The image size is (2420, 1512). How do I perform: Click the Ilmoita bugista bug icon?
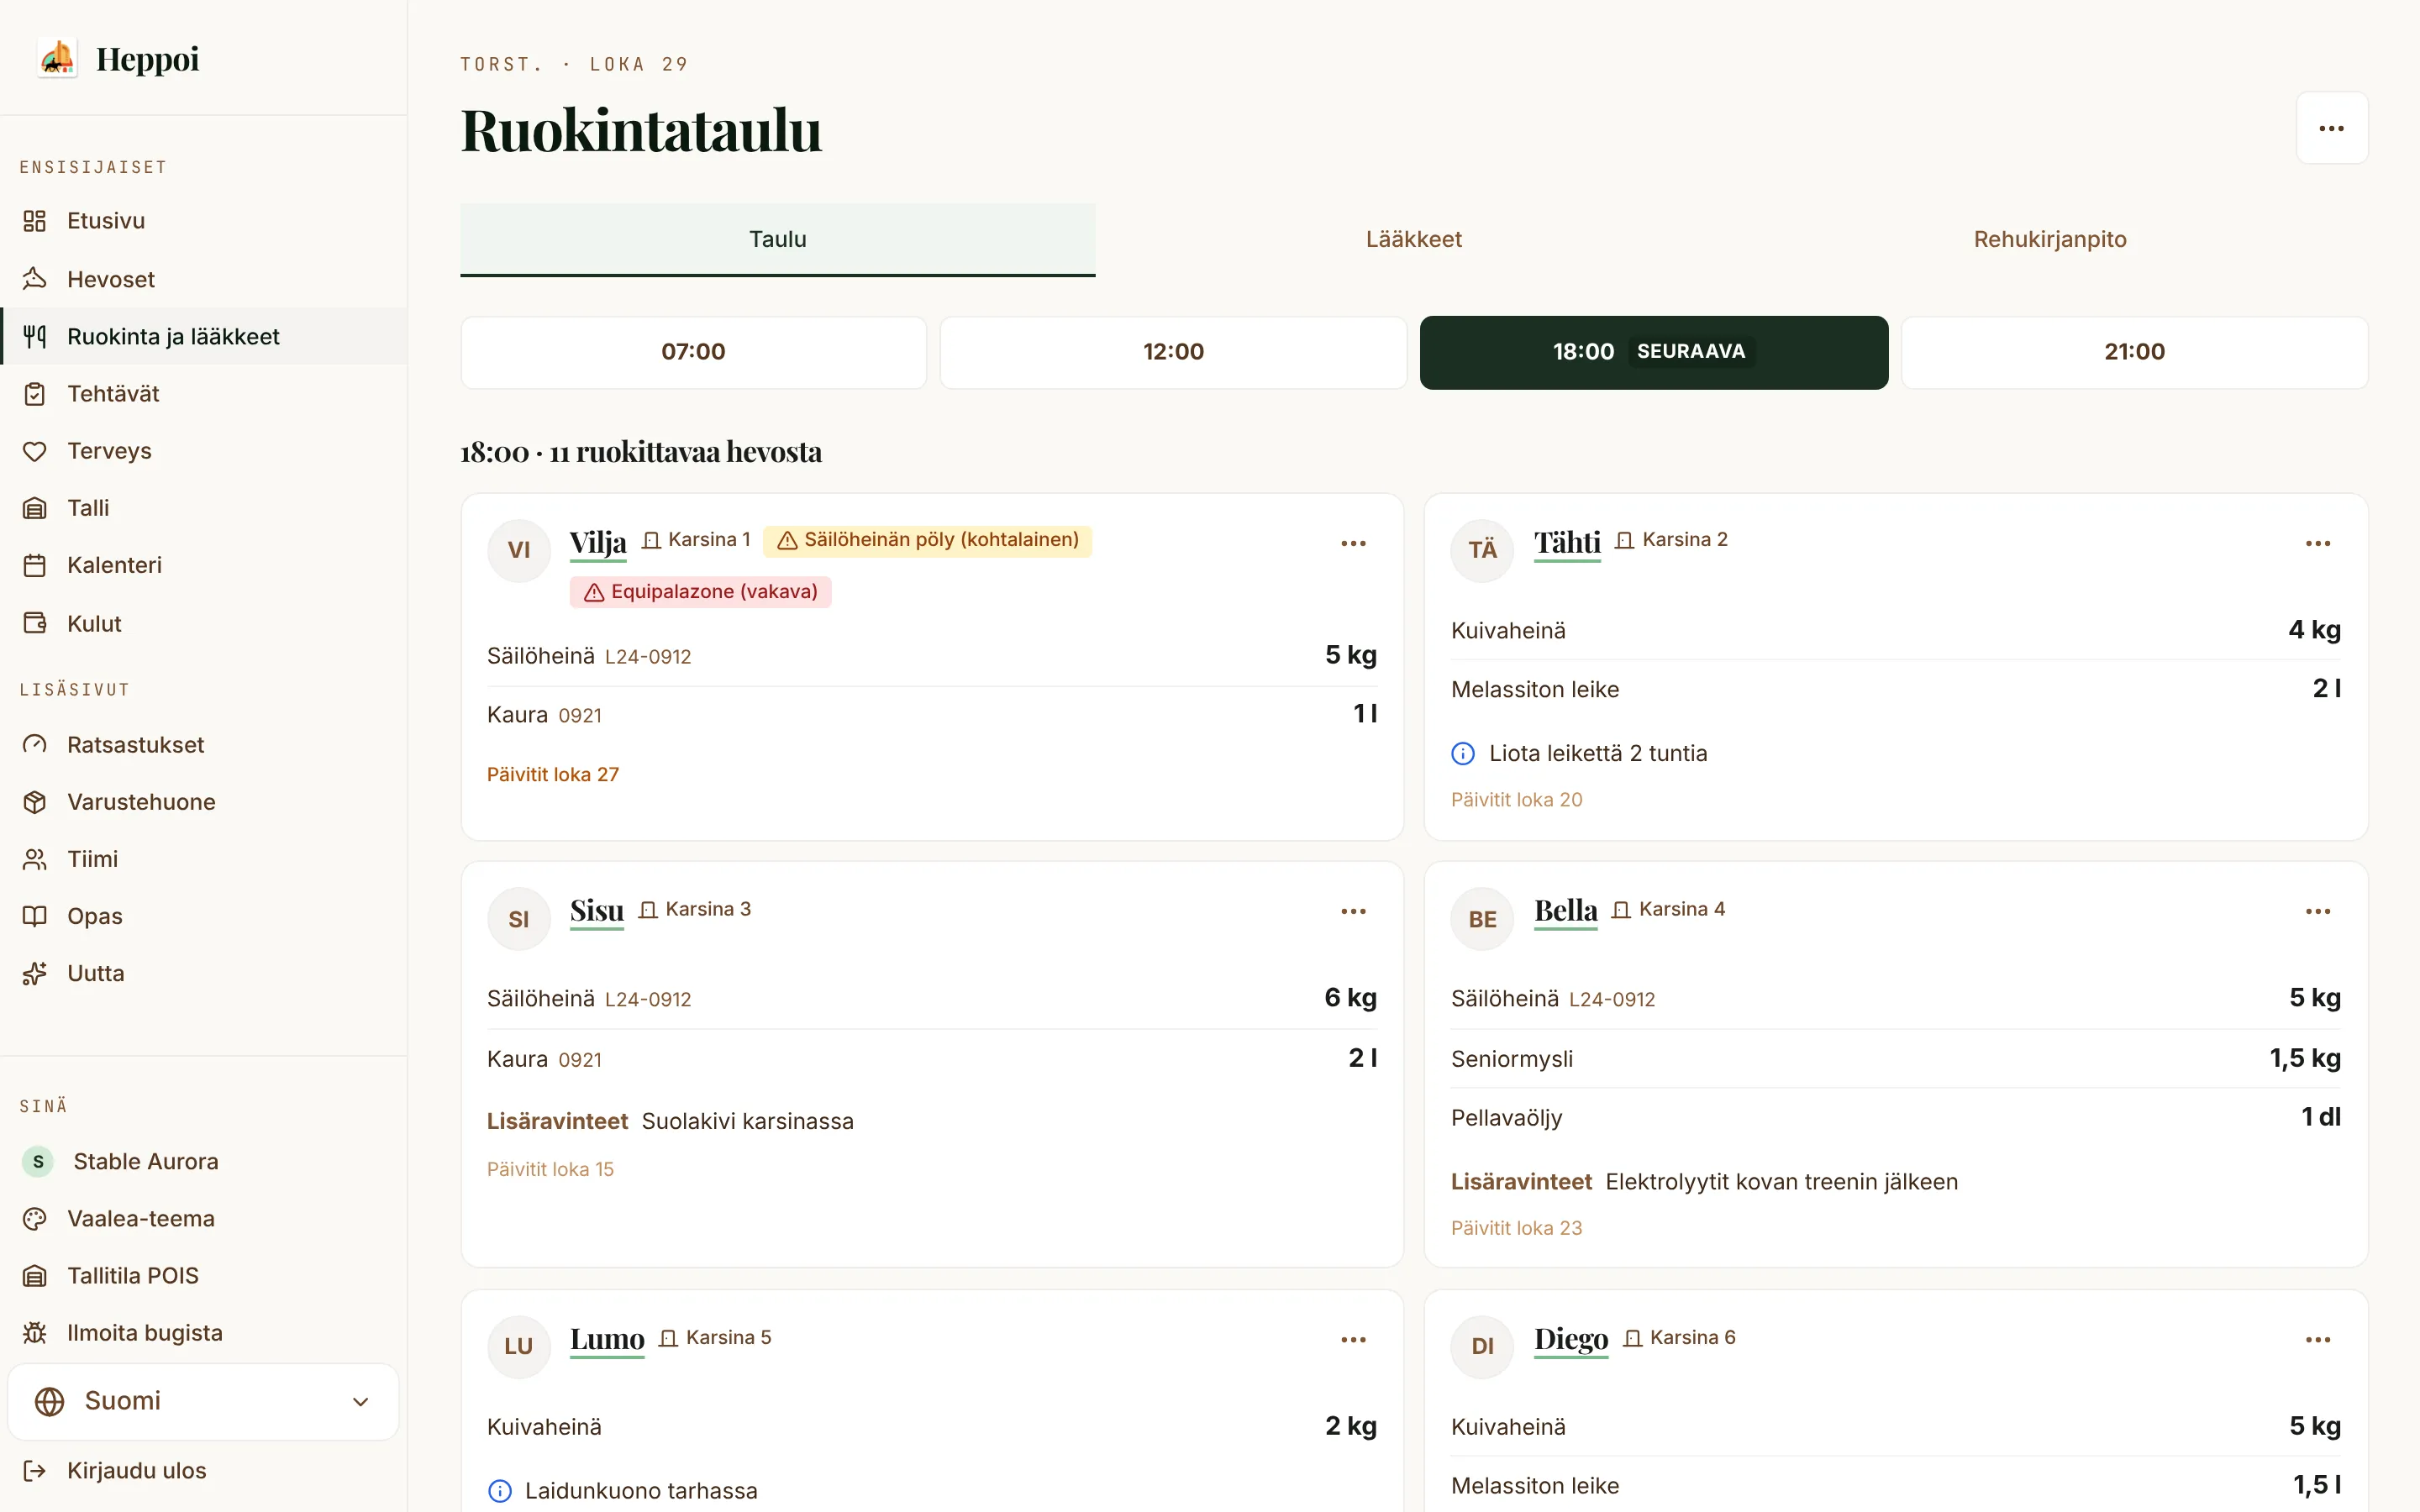click(35, 1333)
